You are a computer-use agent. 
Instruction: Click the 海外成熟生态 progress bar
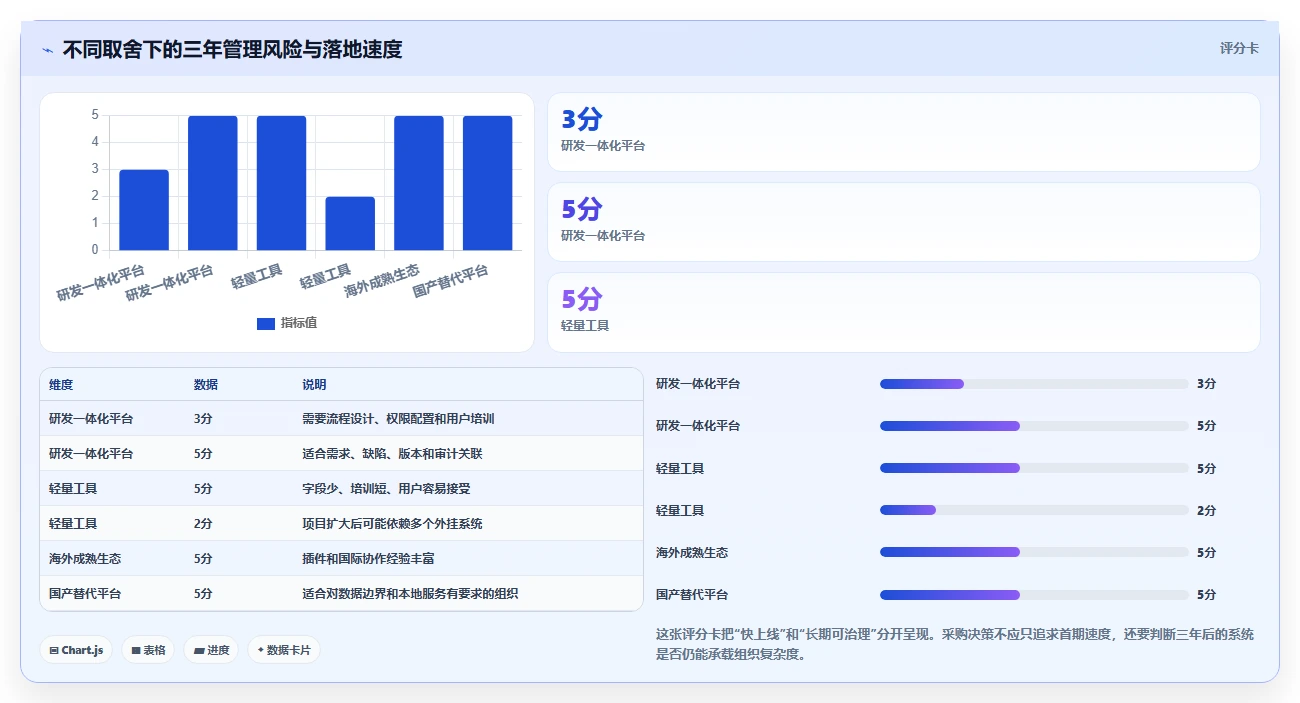[1034, 552]
